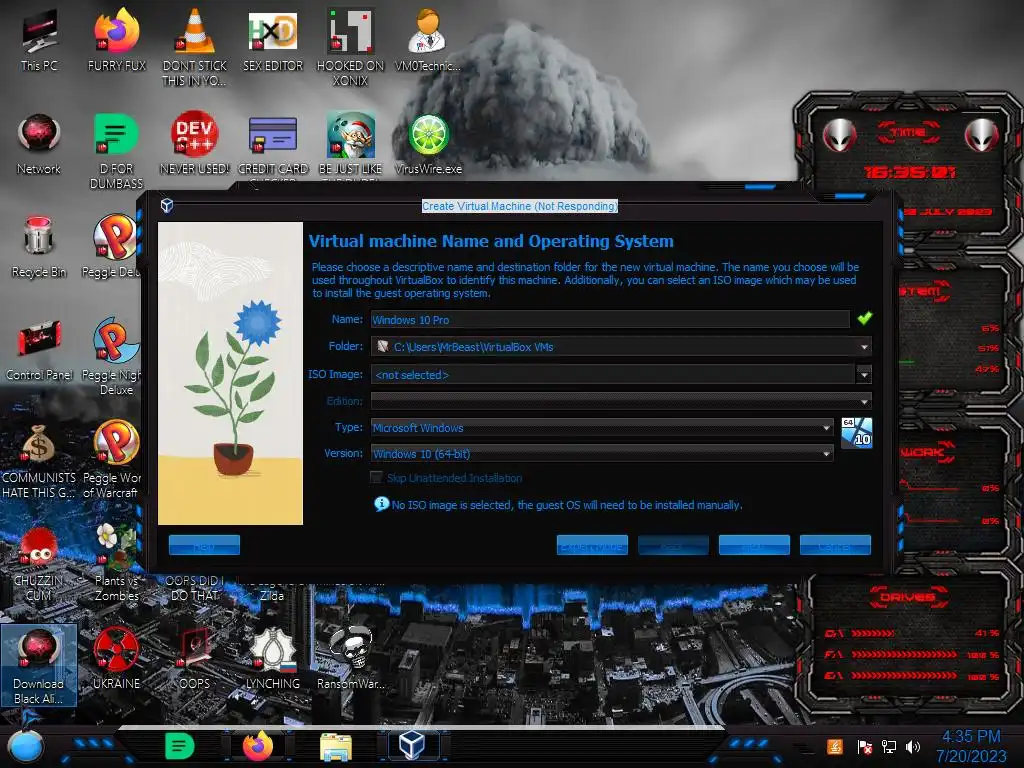Image resolution: width=1024 pixels, height=768 pixels.
Task: Open File Explorer from the taskbar
Action: tap(336, 747)
